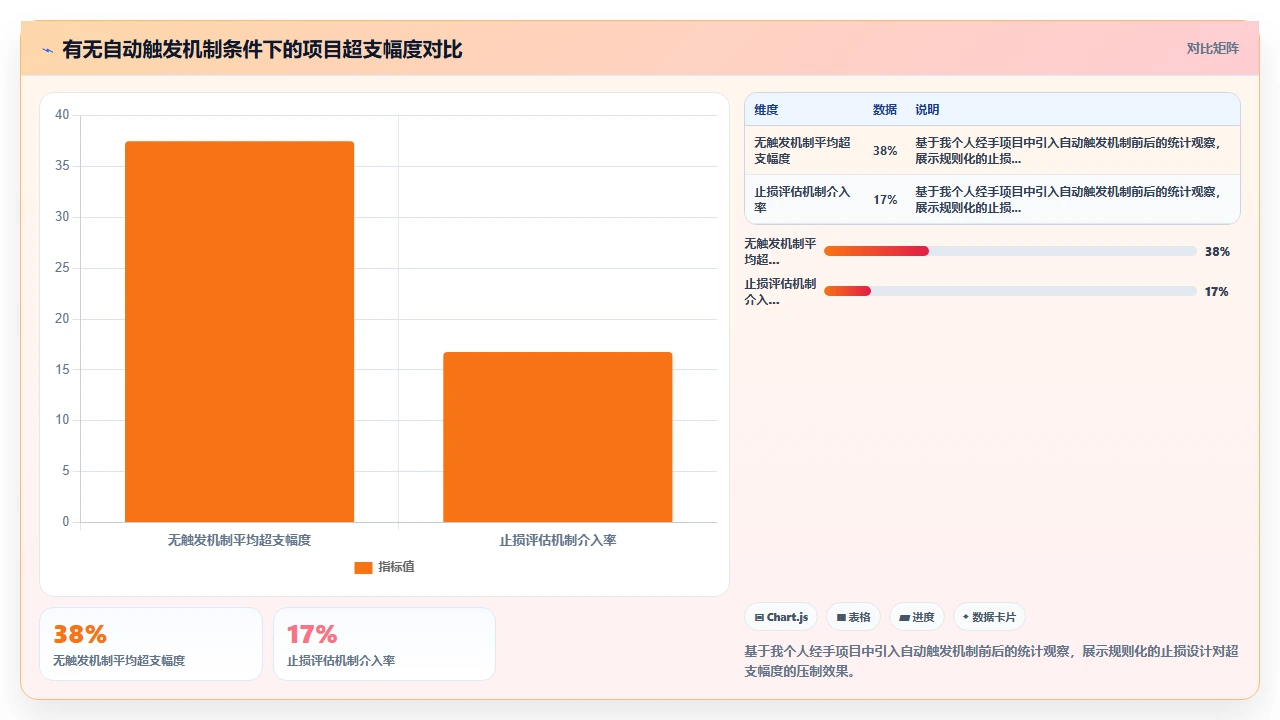Click the 17% progress bar
Viewport: 1280px width, 720px height.
(x=1010, y=291)
